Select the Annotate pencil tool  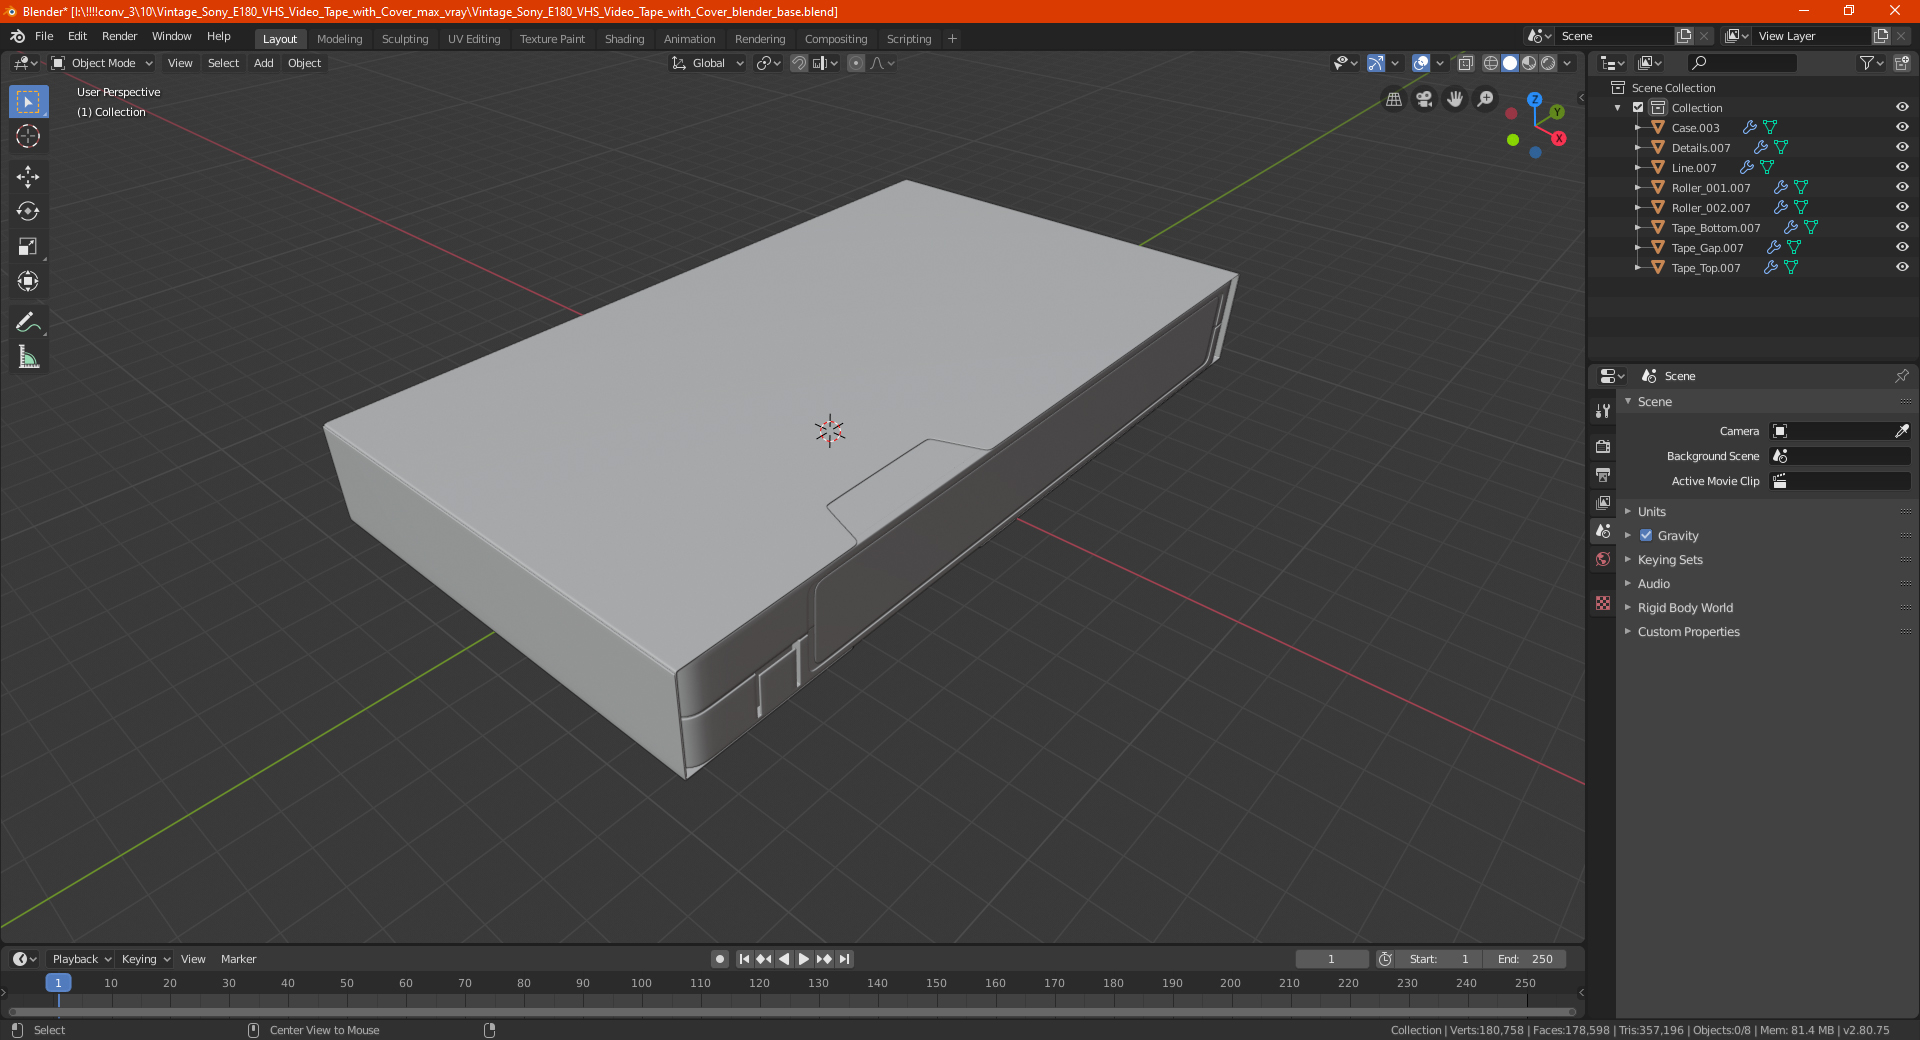pos(28,322)
